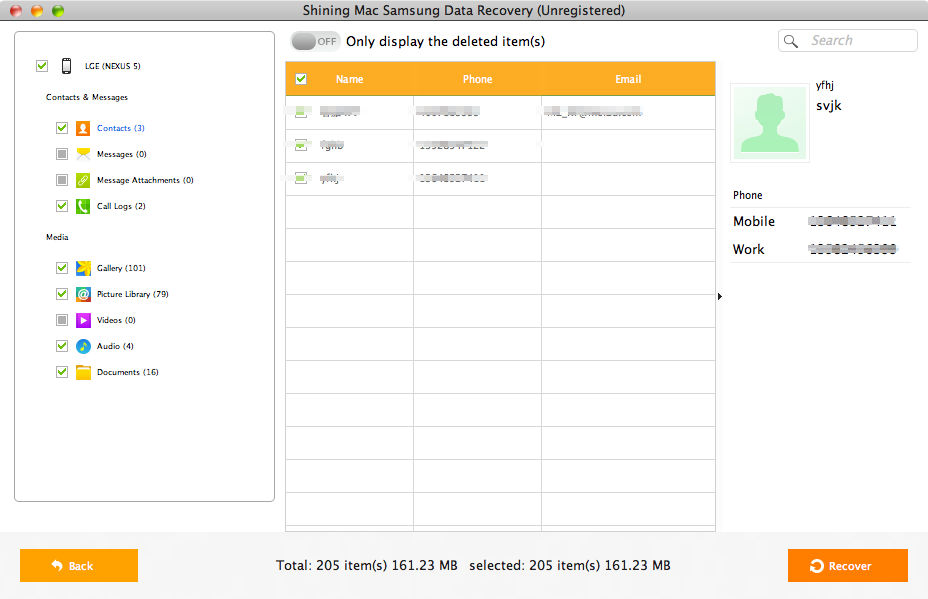This screenshot has width=928, height=599.
Task: Click the Messages envelope icon
Action: (x=83, y=154)
